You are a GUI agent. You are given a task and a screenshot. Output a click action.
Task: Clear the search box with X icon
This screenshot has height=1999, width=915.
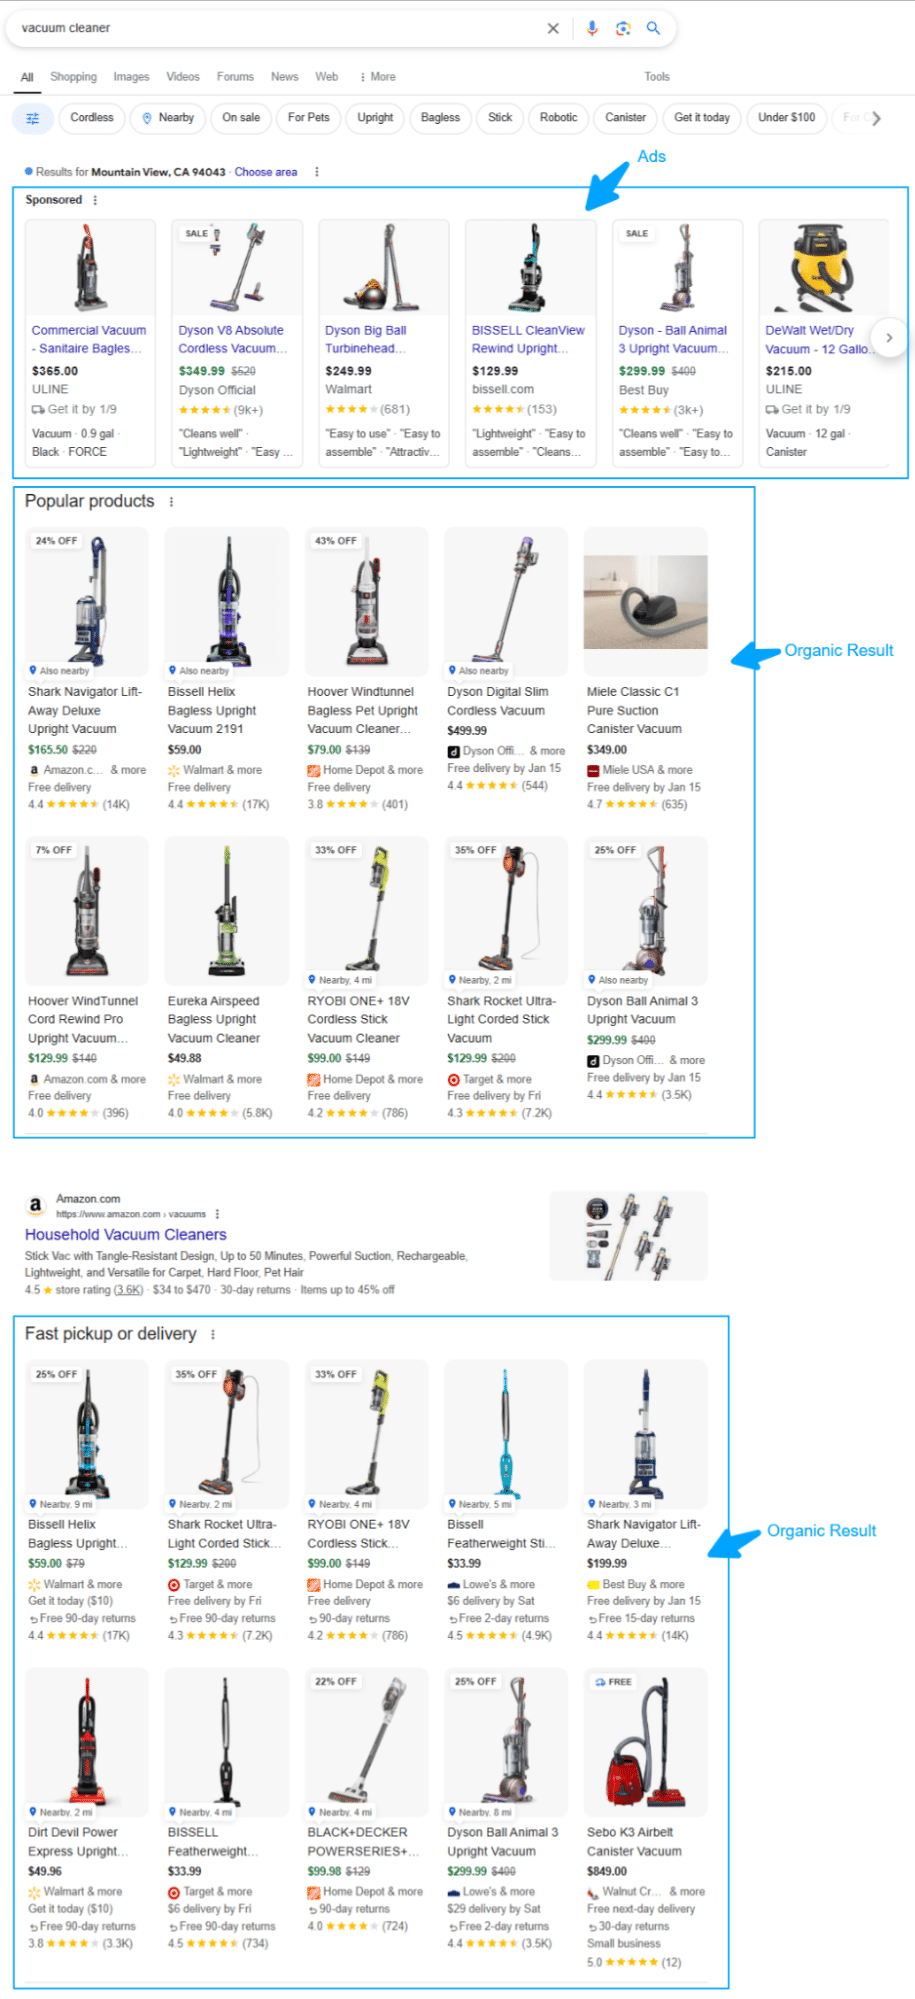(553, 28)
